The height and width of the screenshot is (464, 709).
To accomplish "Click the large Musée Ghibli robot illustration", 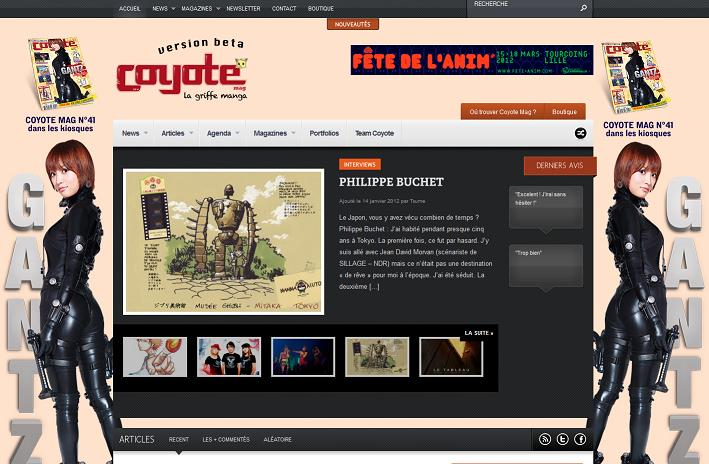I will (223, 241).
